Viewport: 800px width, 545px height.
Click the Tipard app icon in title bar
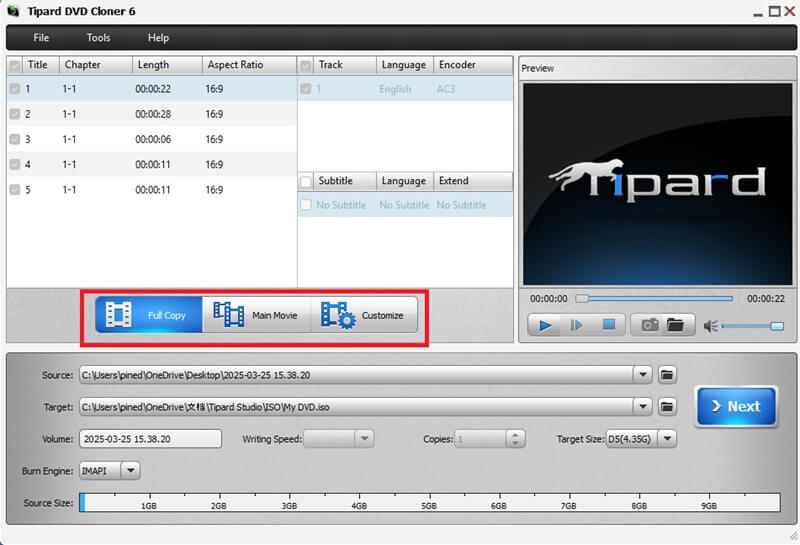tap(13, 11)
